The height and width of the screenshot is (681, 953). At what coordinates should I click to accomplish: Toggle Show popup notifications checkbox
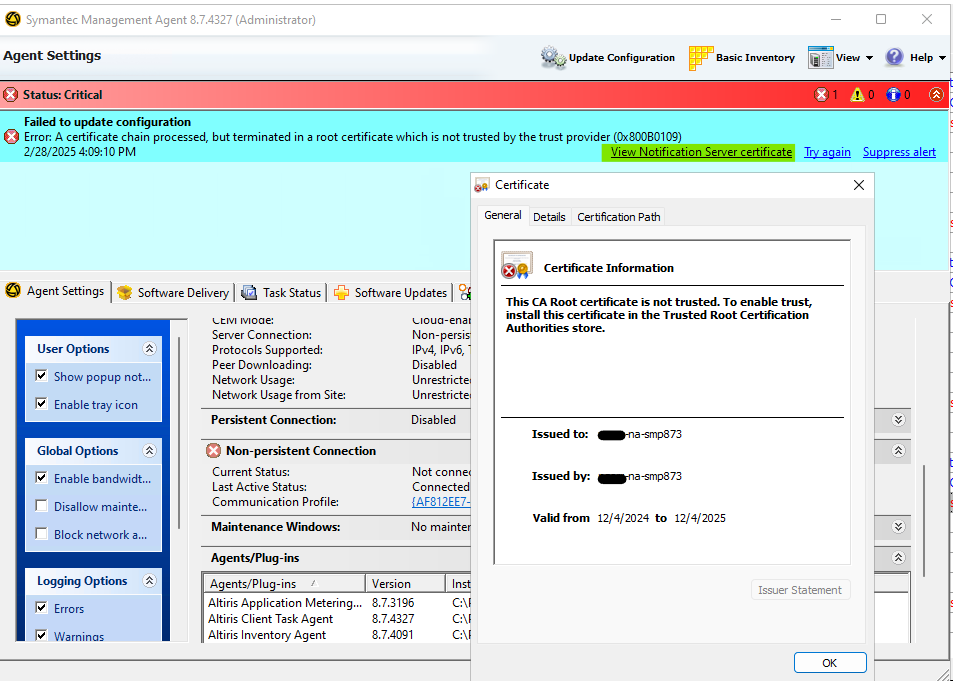[x=41, y=376]
